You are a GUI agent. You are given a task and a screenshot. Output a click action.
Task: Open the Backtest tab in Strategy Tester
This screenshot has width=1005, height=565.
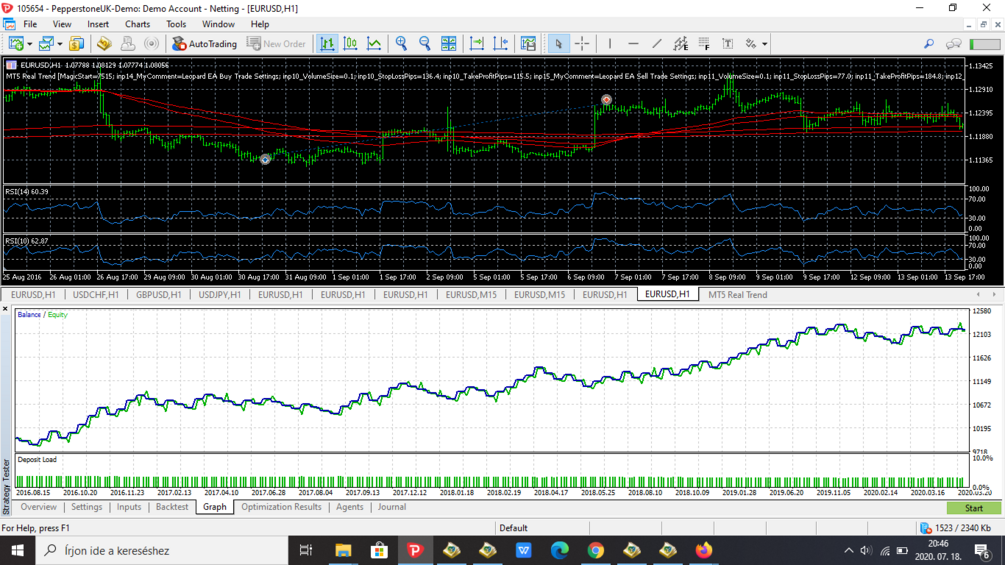[x=172, y=507]
